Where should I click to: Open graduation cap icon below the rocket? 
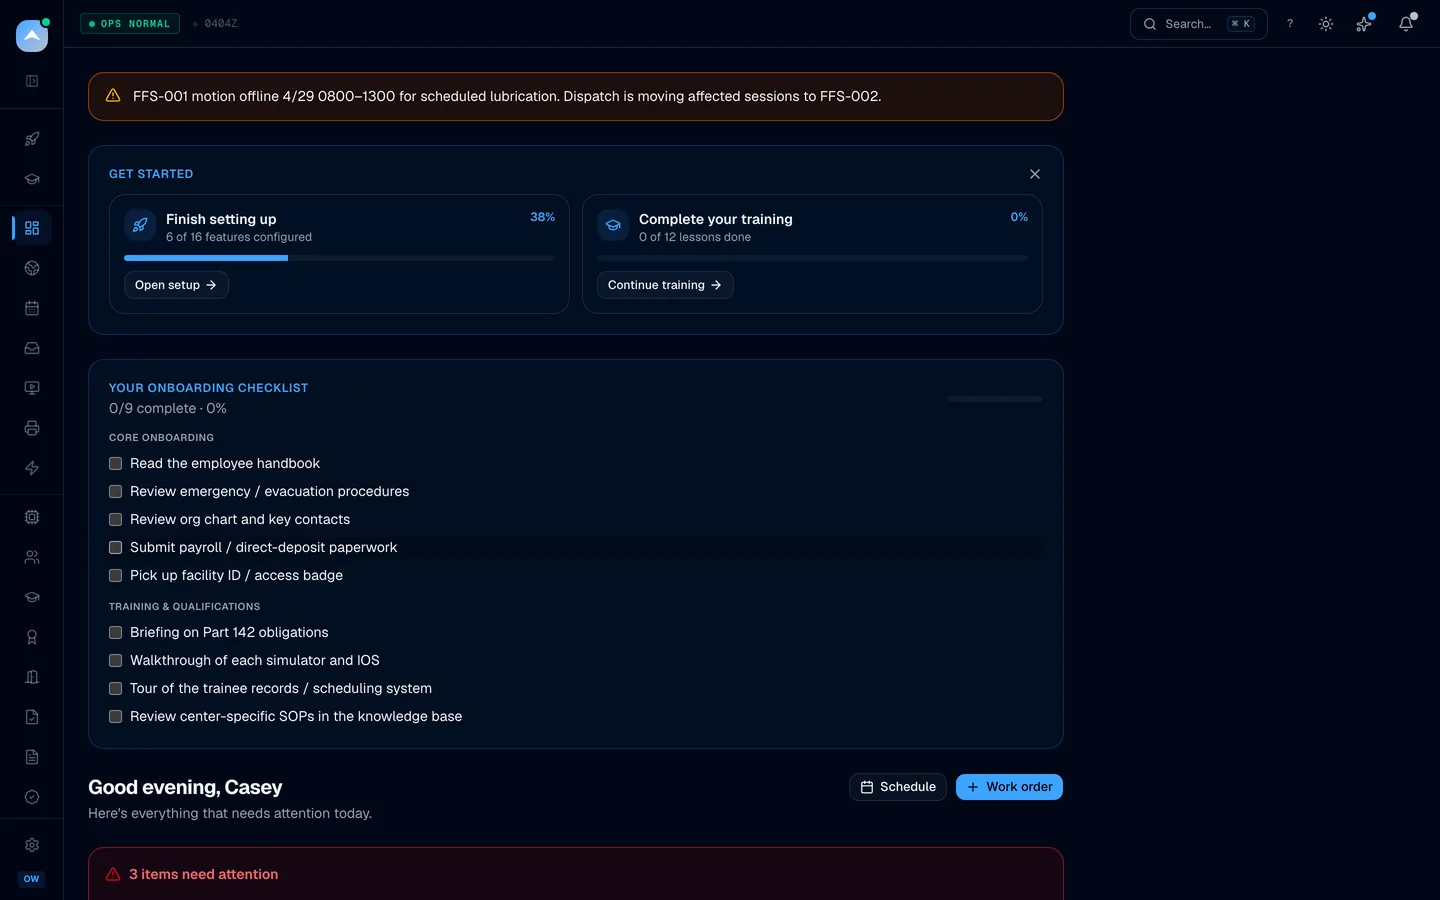(x=32, y=179)
